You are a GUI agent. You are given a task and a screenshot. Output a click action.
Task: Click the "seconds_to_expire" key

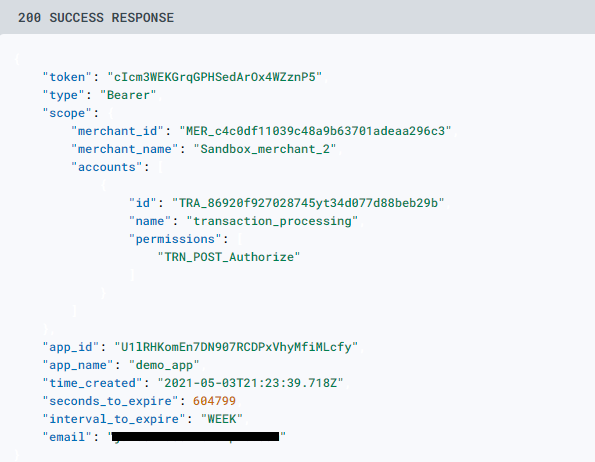(x=110, y=401)
